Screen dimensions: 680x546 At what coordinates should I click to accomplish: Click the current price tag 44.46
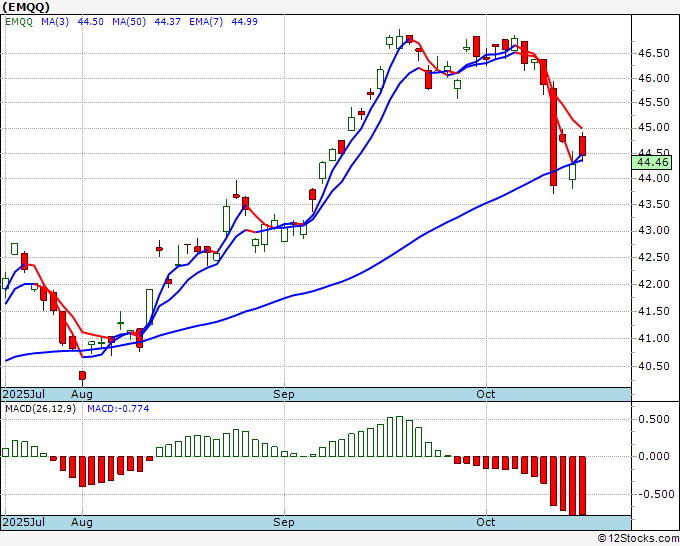(x=652, y=163)
